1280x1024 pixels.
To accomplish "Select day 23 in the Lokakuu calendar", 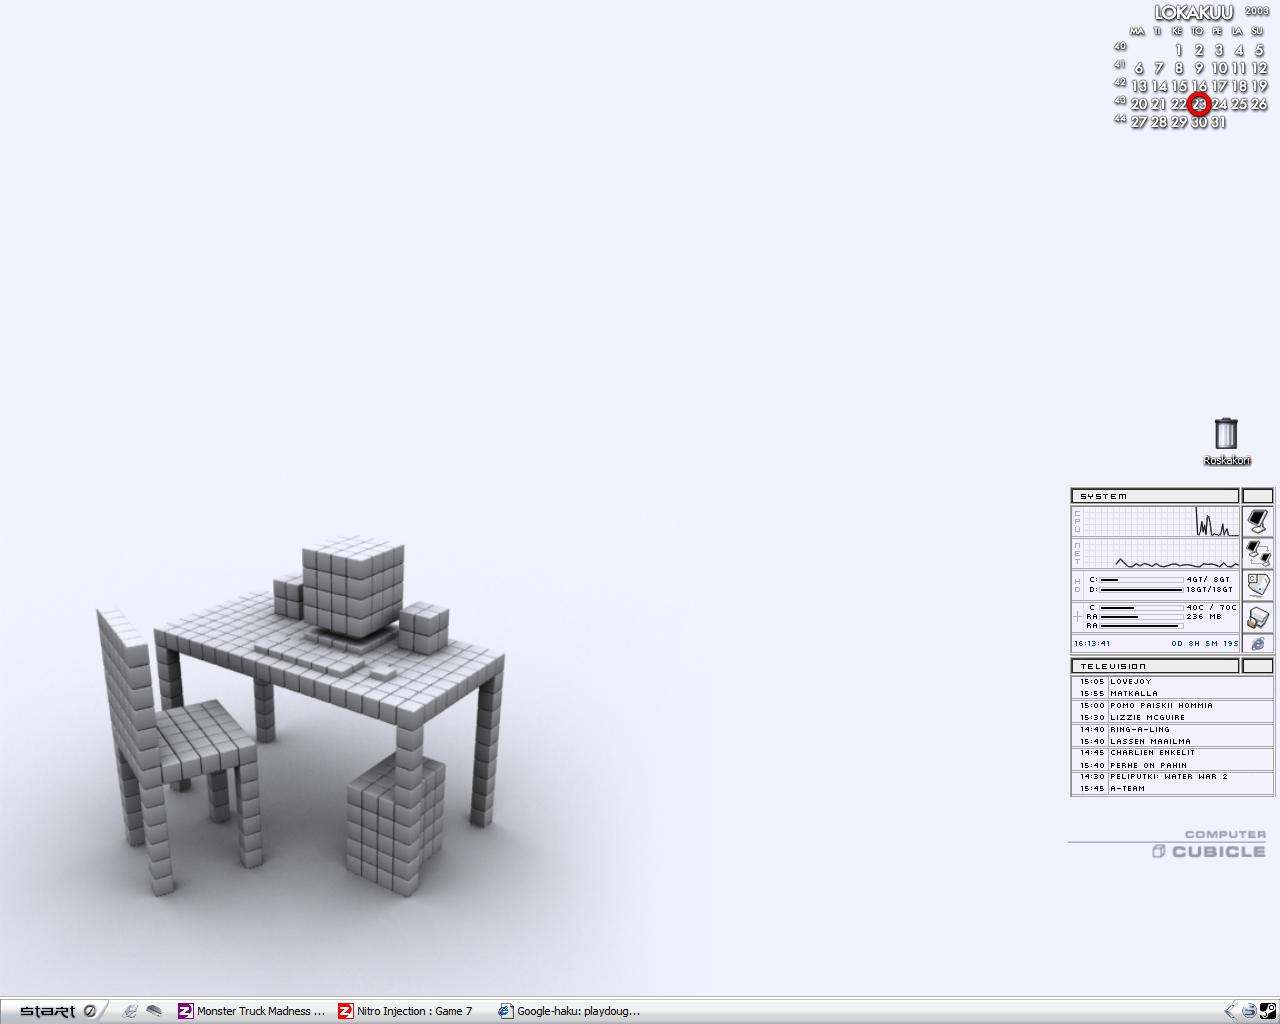I will (1199, 104).
